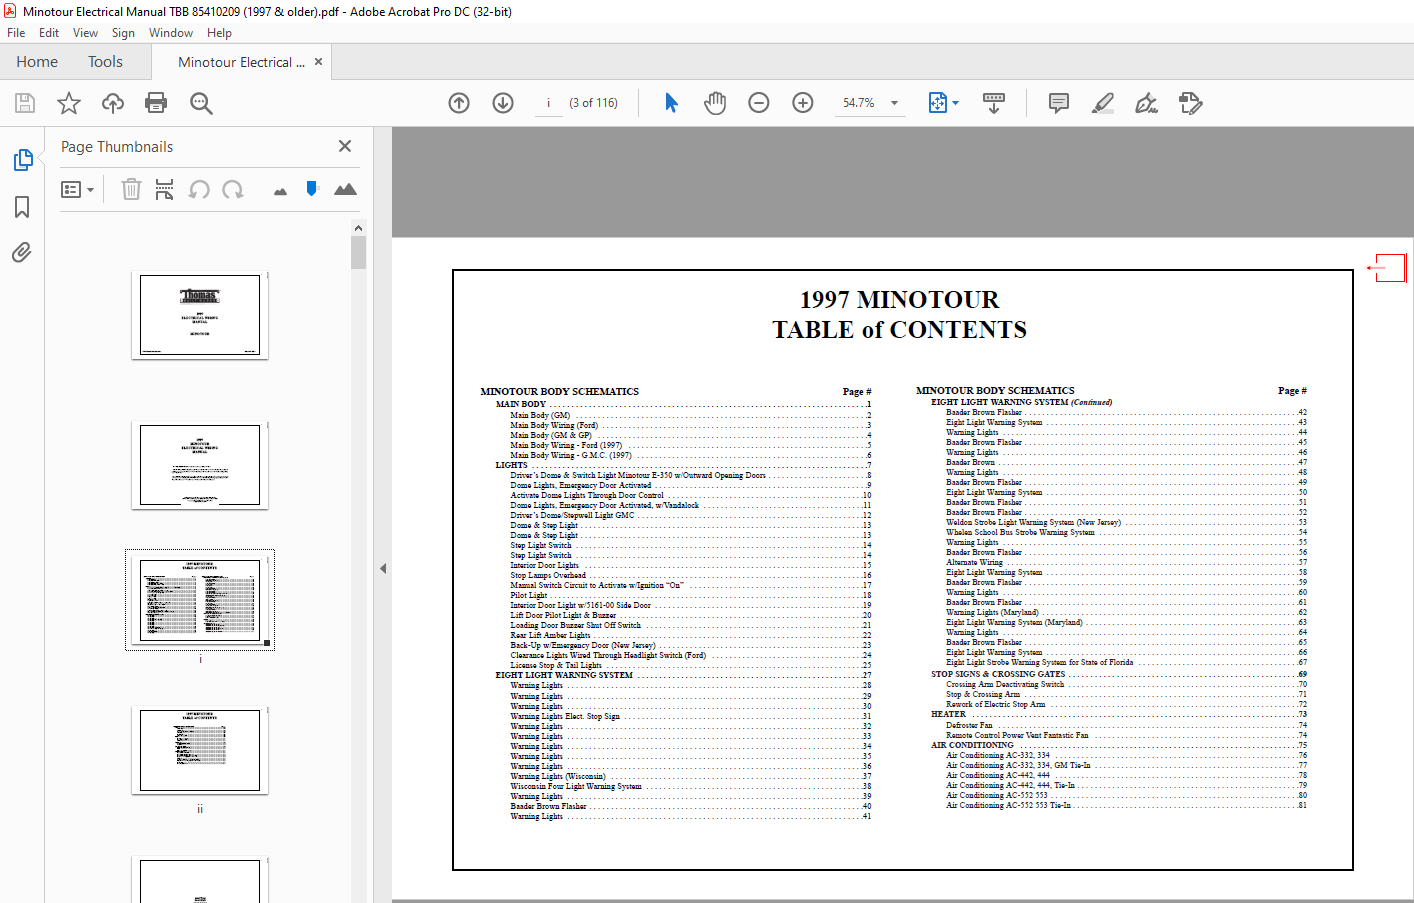This screenshot has width=1414, height=903.
Task: Click 'STOP SIGNS & CROSSING GATES' heading
Action: click(998, 674)
